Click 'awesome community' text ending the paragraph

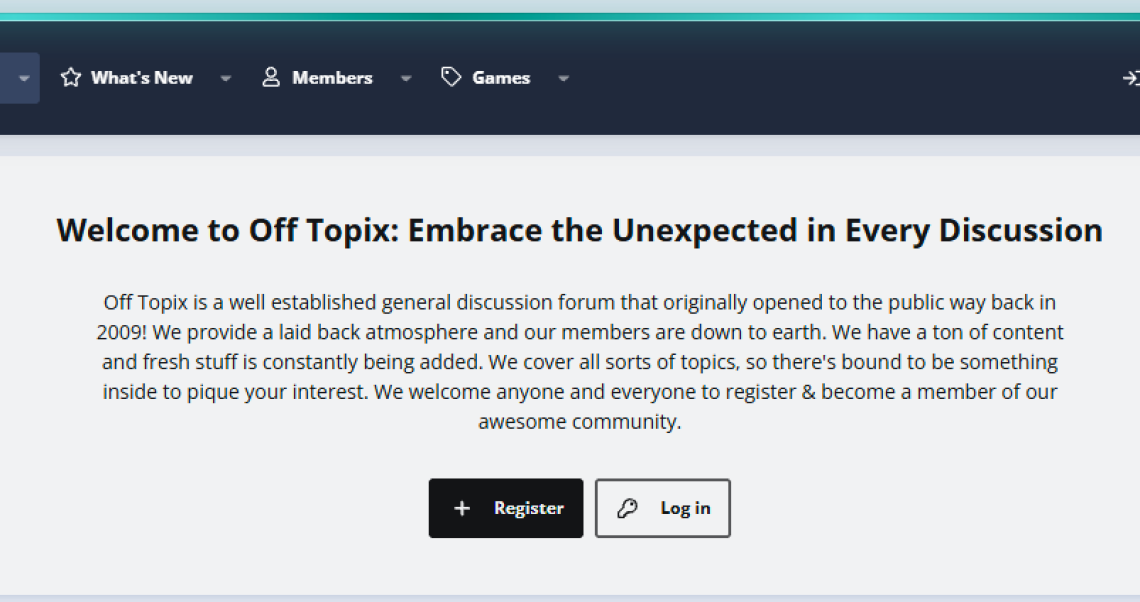click(x=579, y=422)
